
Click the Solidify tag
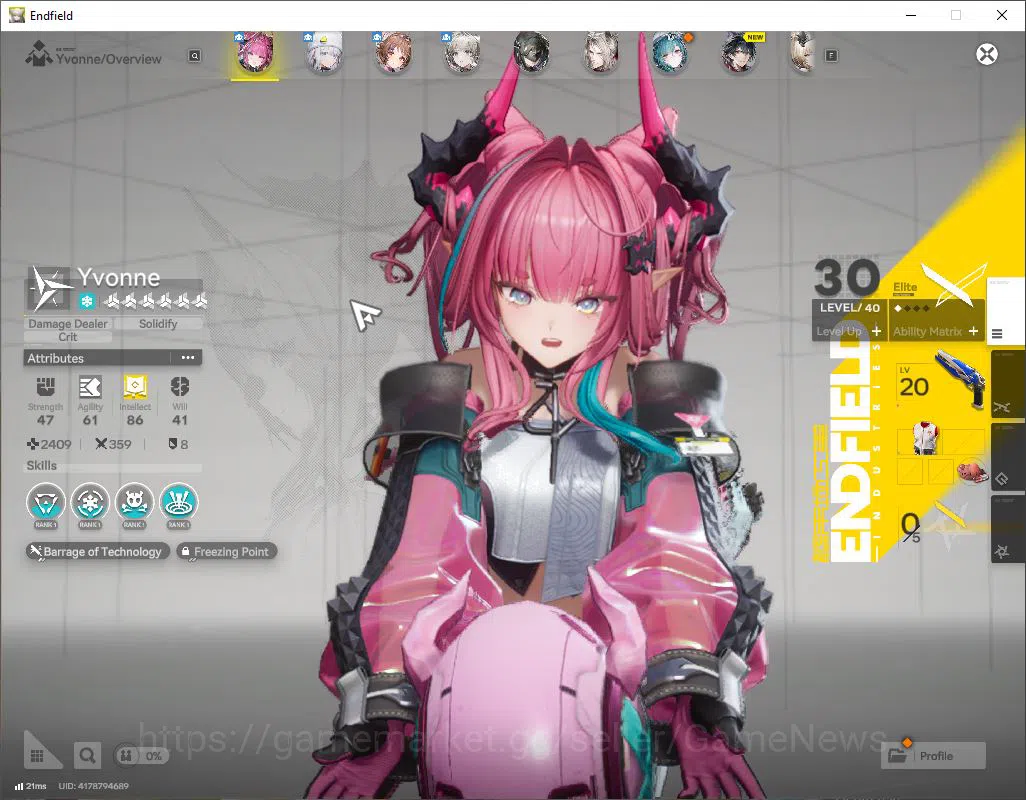coord(158,324)
